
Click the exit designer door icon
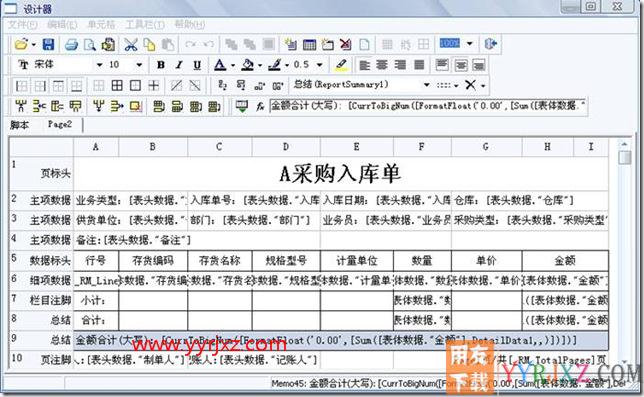click(490, 44)
